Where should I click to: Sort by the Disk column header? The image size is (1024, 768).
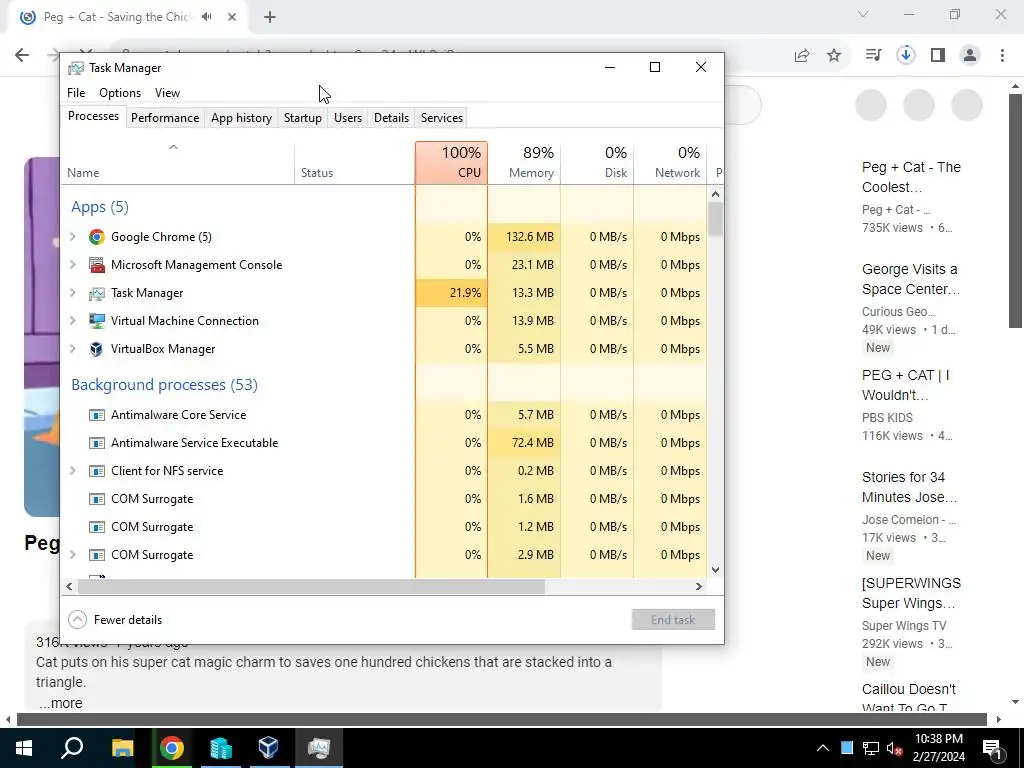[x=598, y=163]
